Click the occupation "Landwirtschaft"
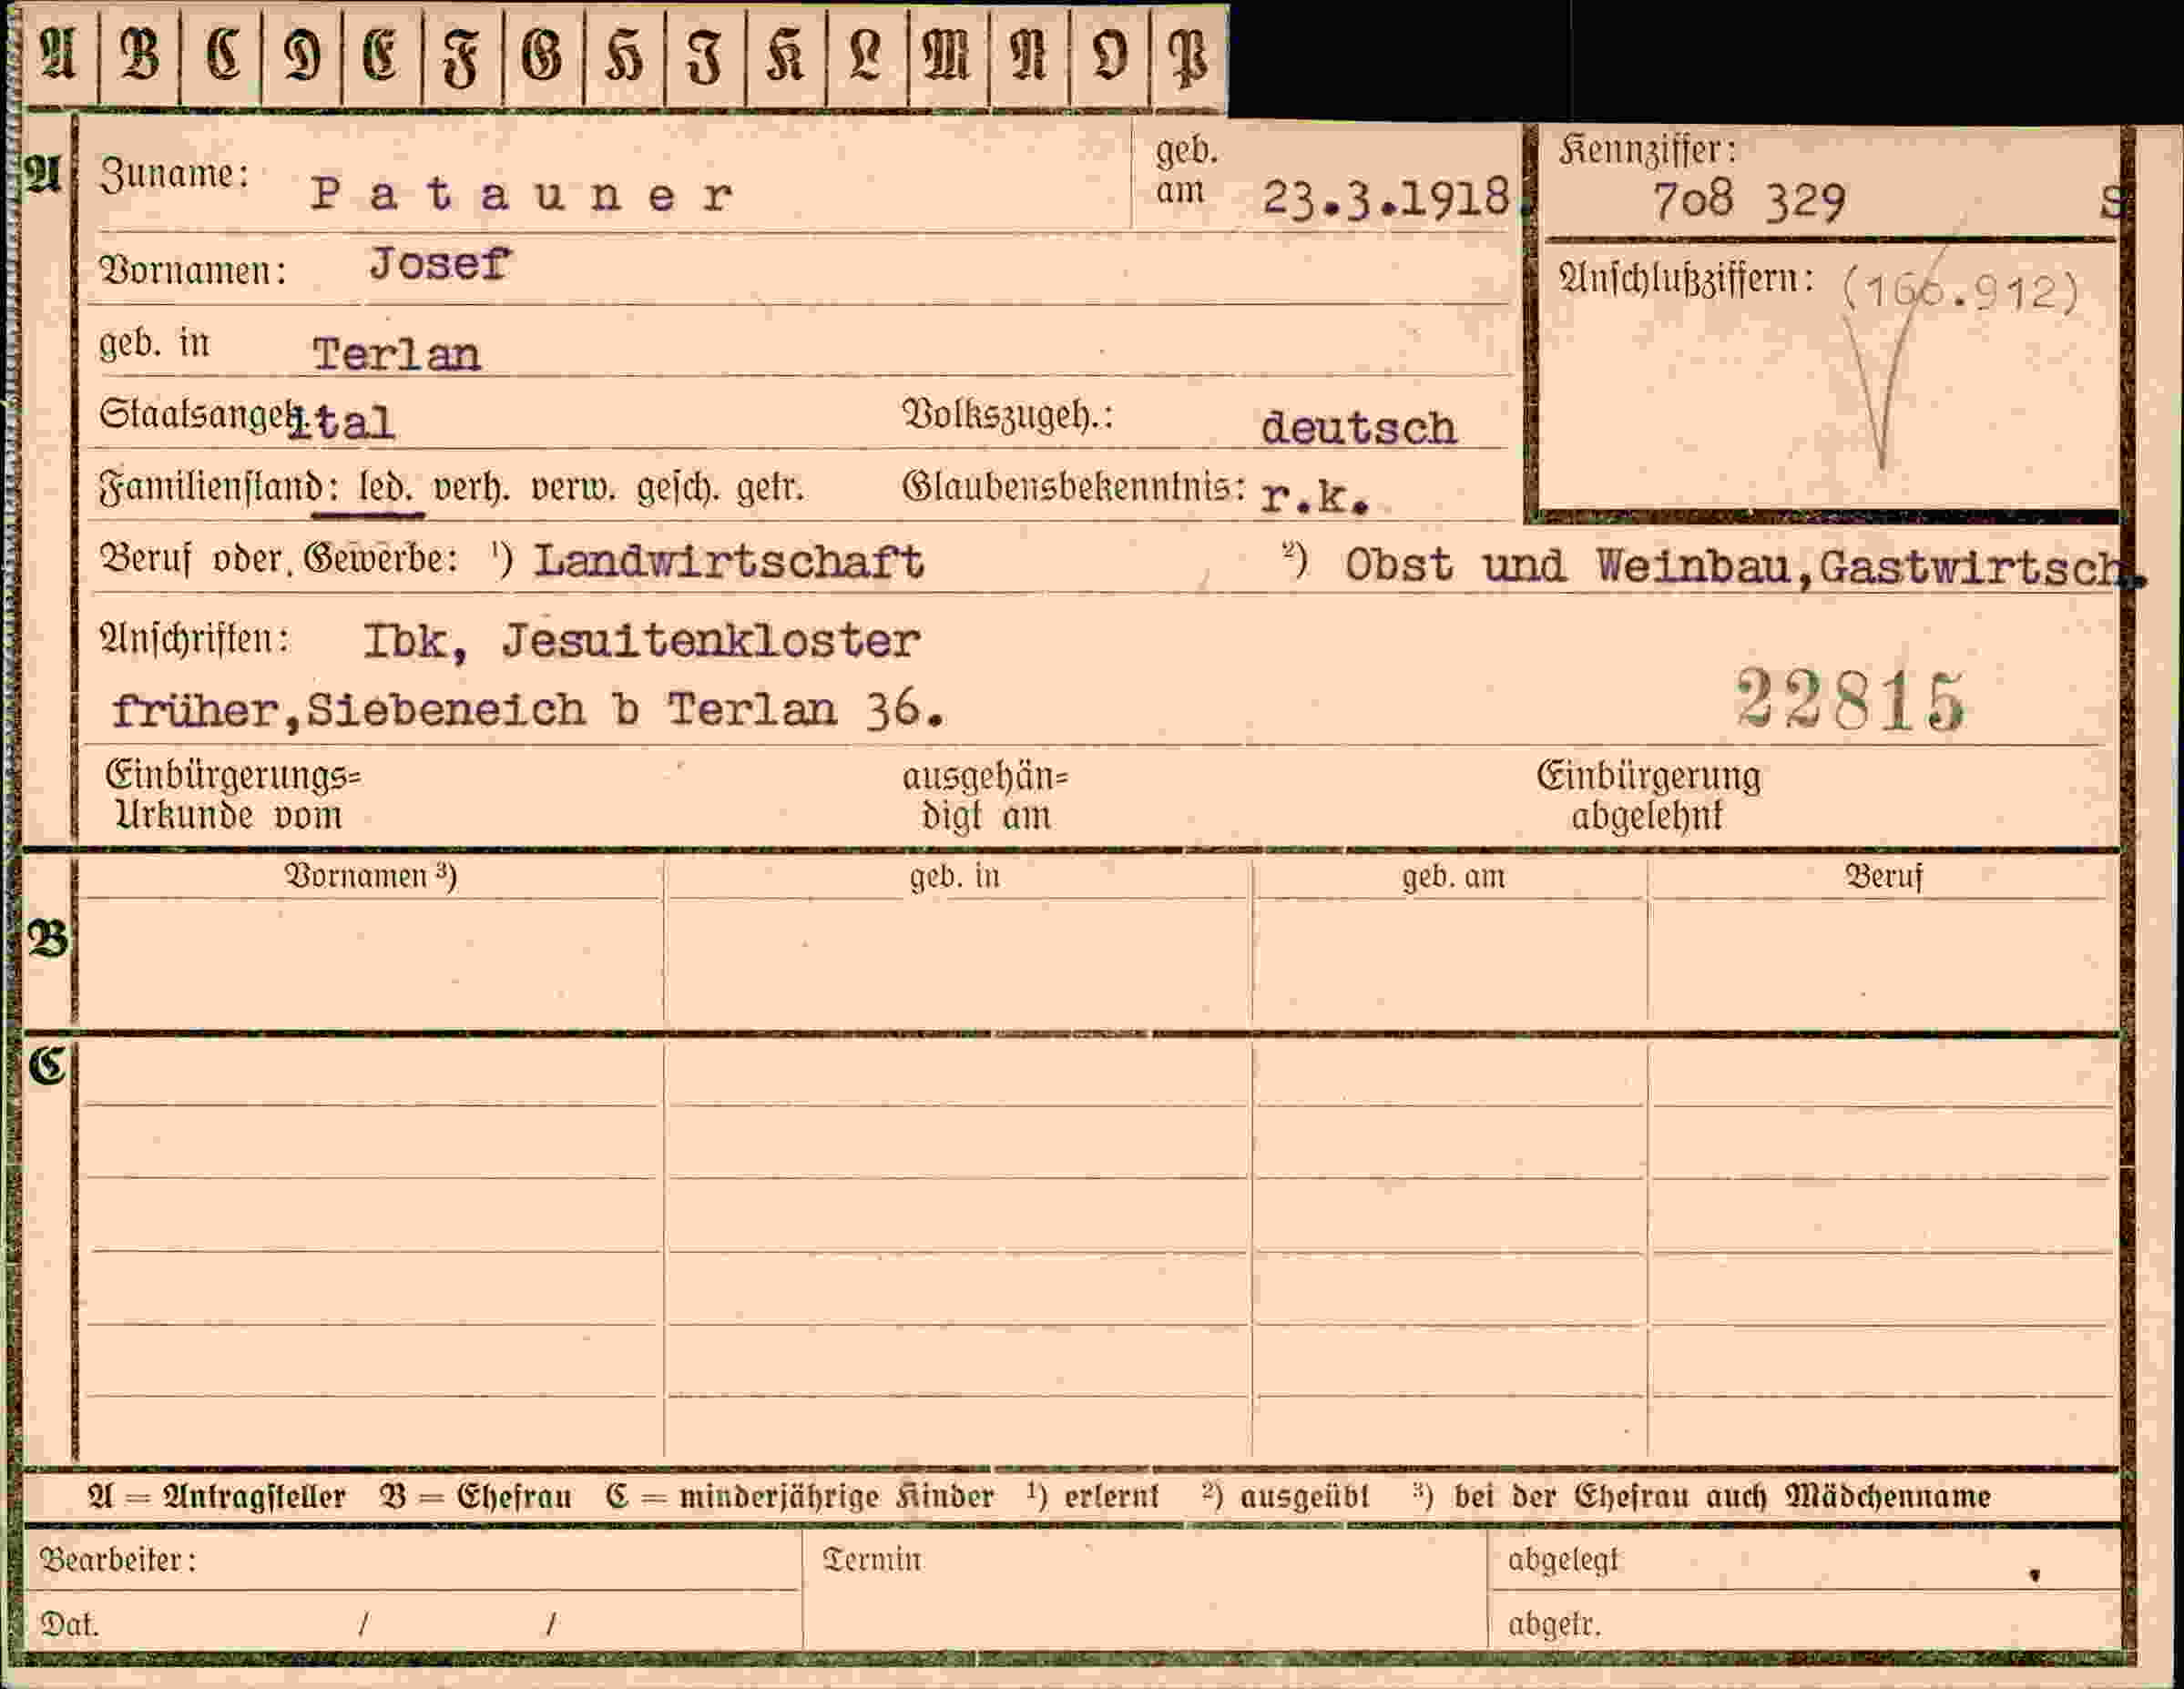 [x=729, y=561]
